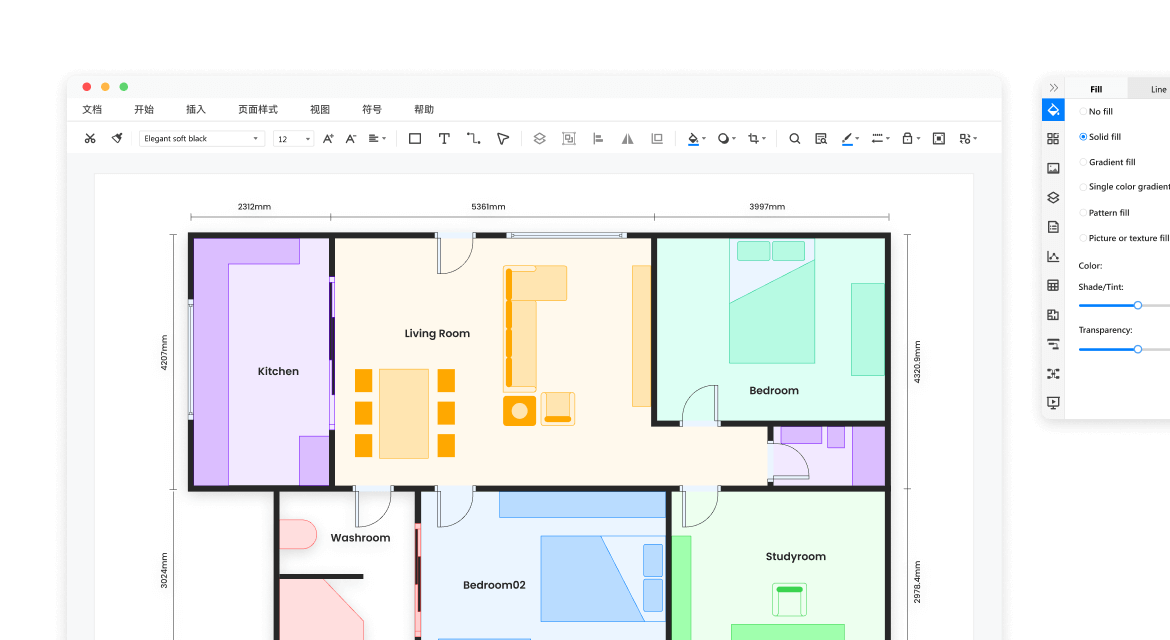The image size is (1170, 640).
Task: Open the layers icon in right sidebar
Action: [1053, 198]
